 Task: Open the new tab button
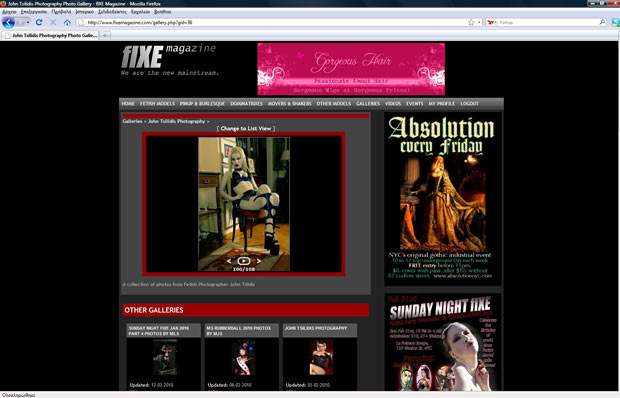click(x=105, y=35)
